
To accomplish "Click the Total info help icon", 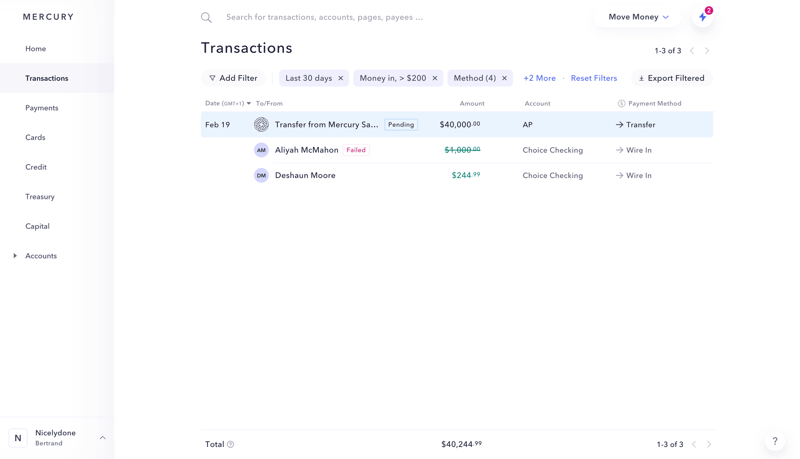I will (x=231, y=444).
